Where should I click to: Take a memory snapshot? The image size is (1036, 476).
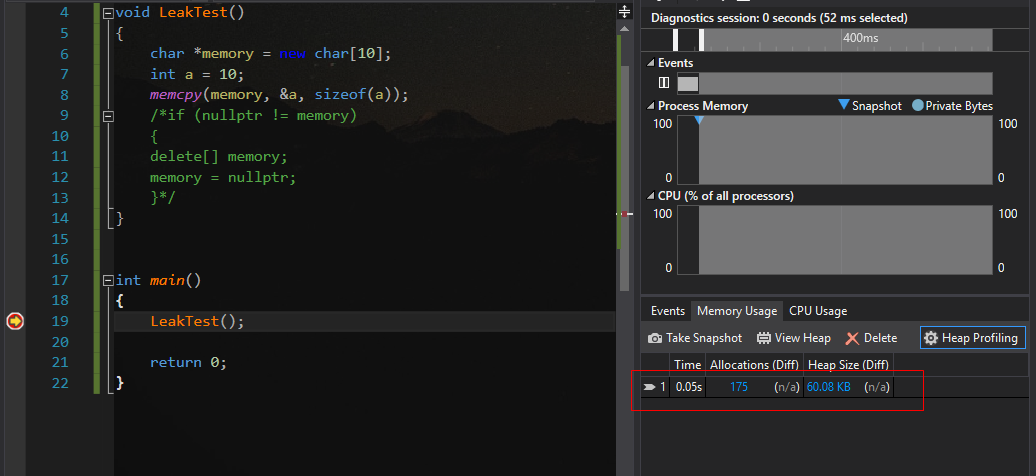pos(694,338)
